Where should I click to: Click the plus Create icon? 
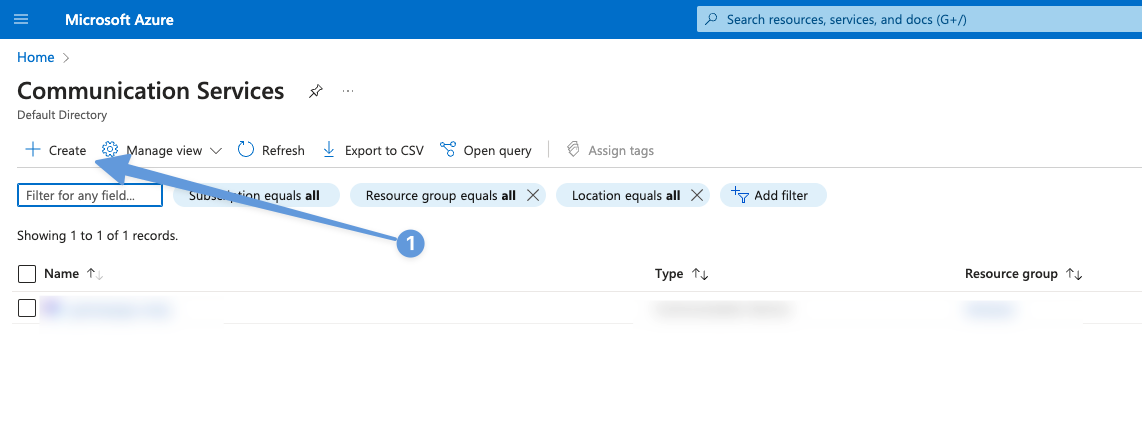33,150
